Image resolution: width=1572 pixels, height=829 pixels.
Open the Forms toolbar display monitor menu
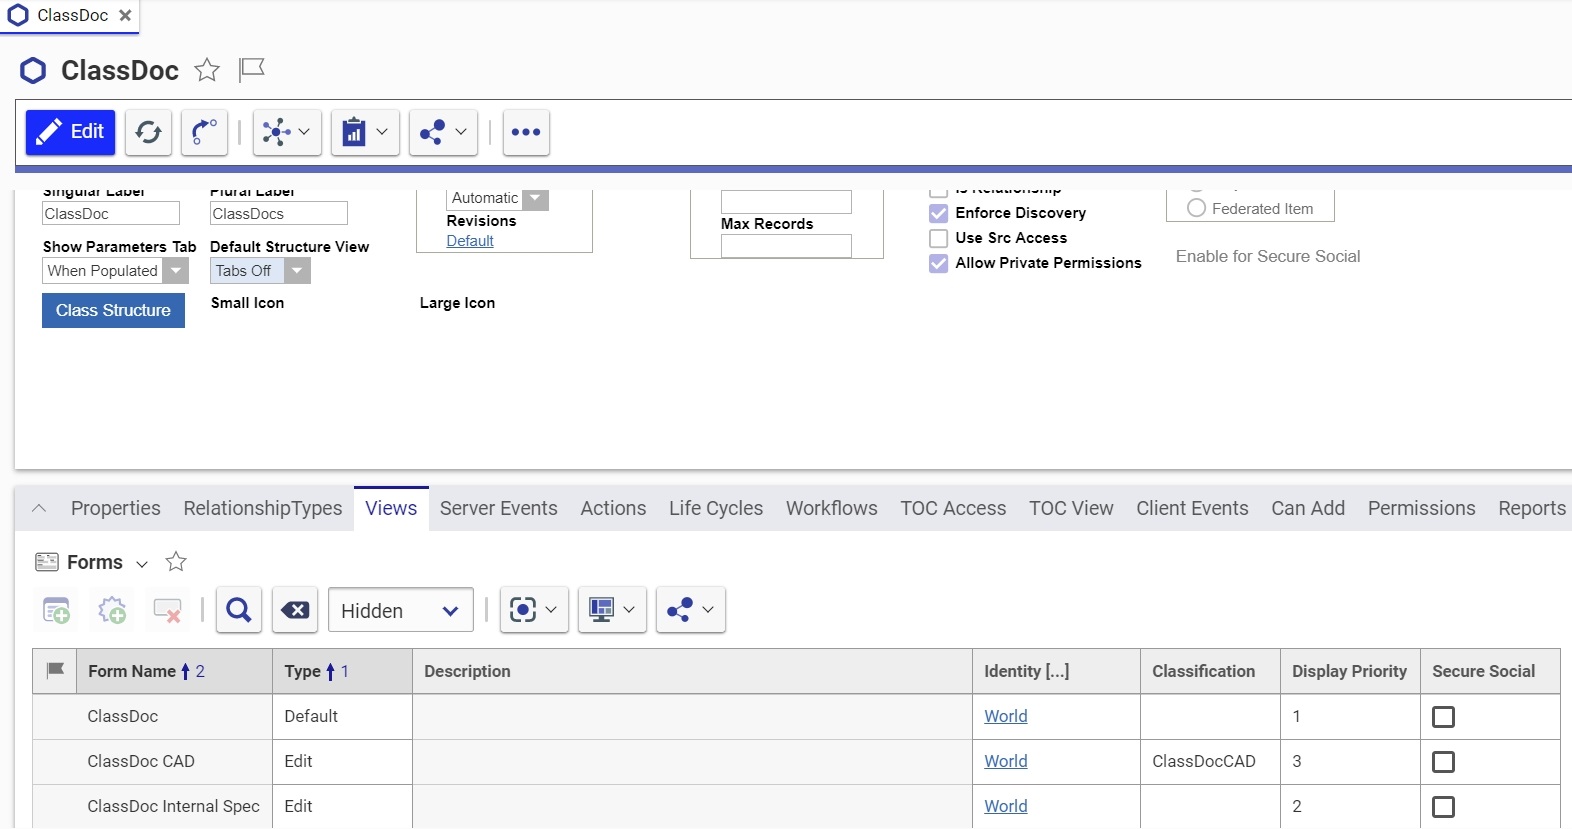(612, 610)
